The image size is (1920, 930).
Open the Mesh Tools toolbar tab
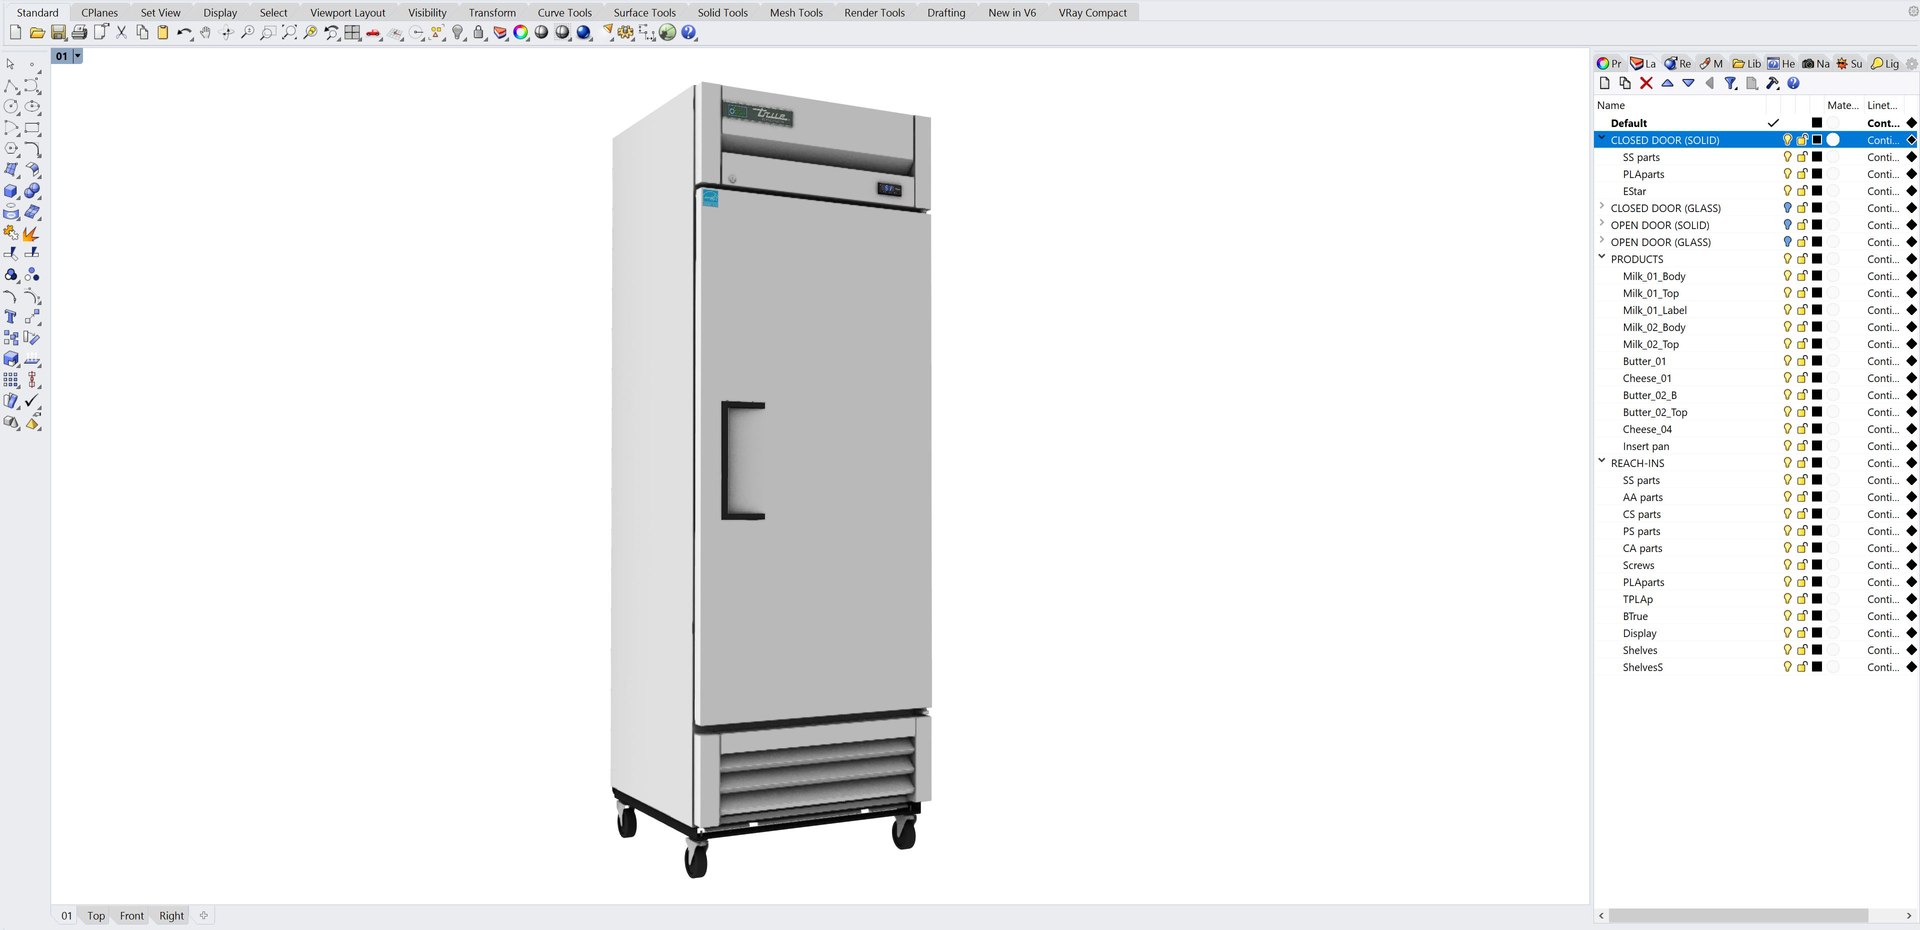click(x=796, y=13)
